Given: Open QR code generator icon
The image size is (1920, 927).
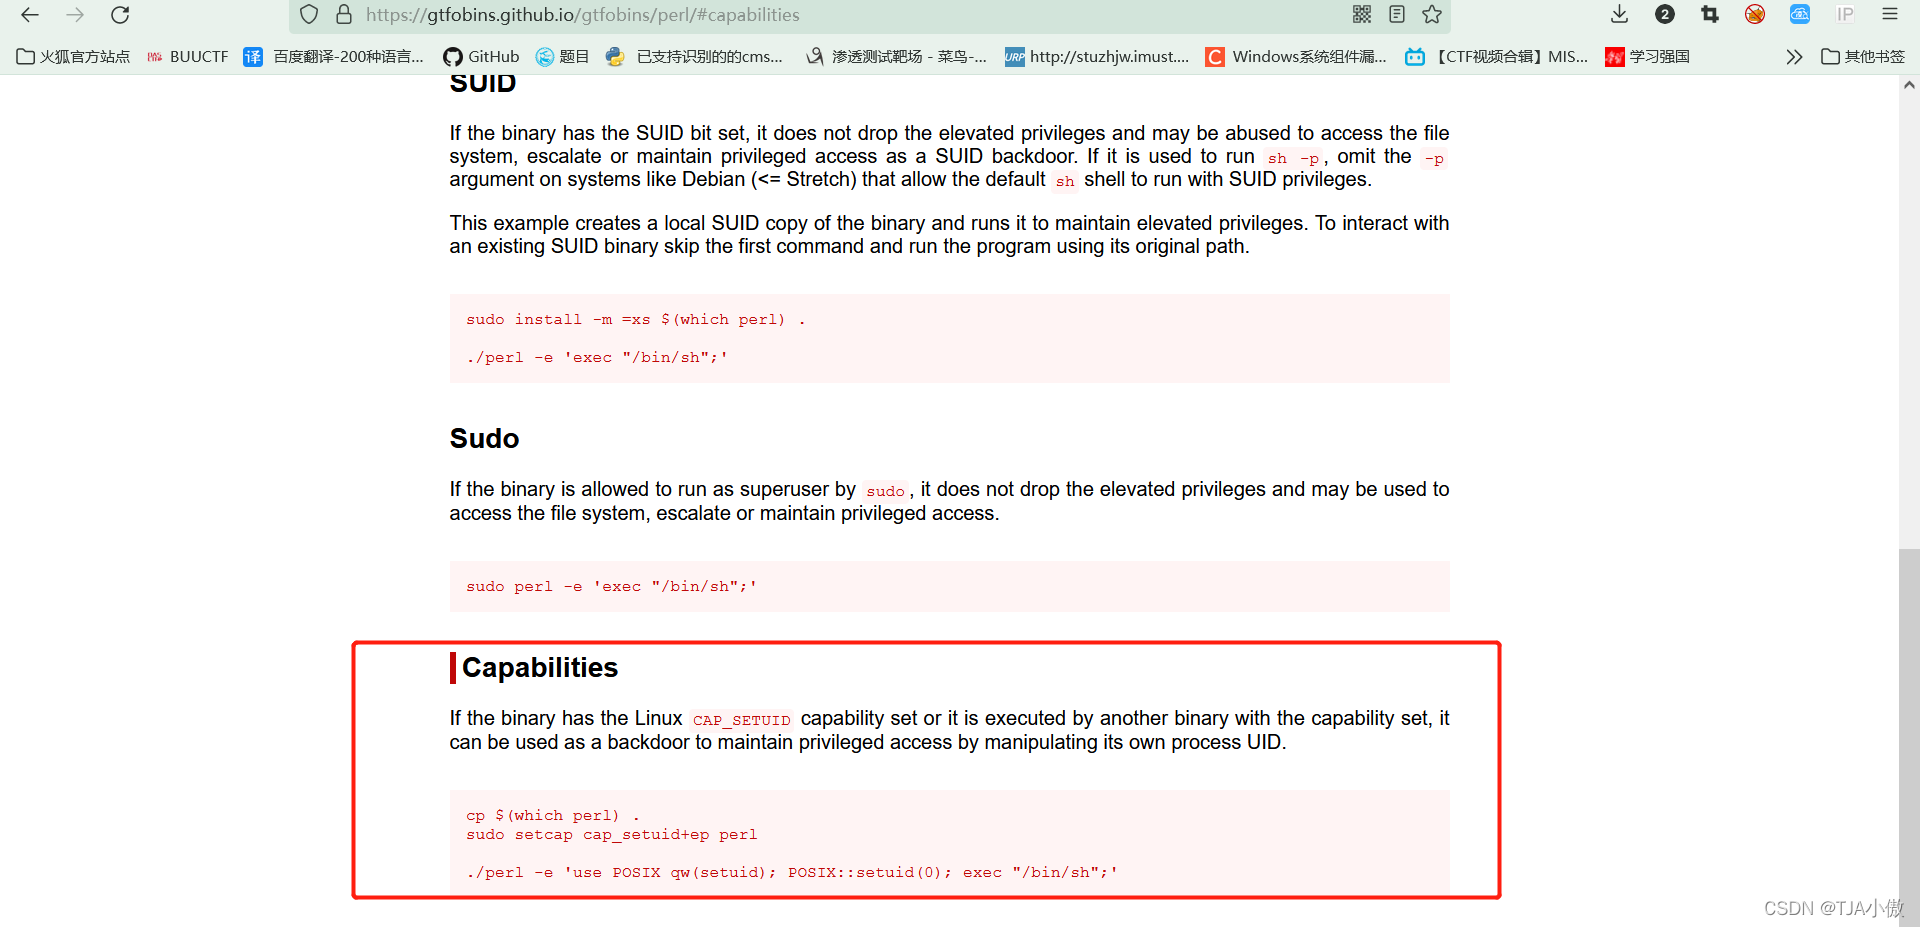Looking at the screenshot, I should coord(1362,14).
